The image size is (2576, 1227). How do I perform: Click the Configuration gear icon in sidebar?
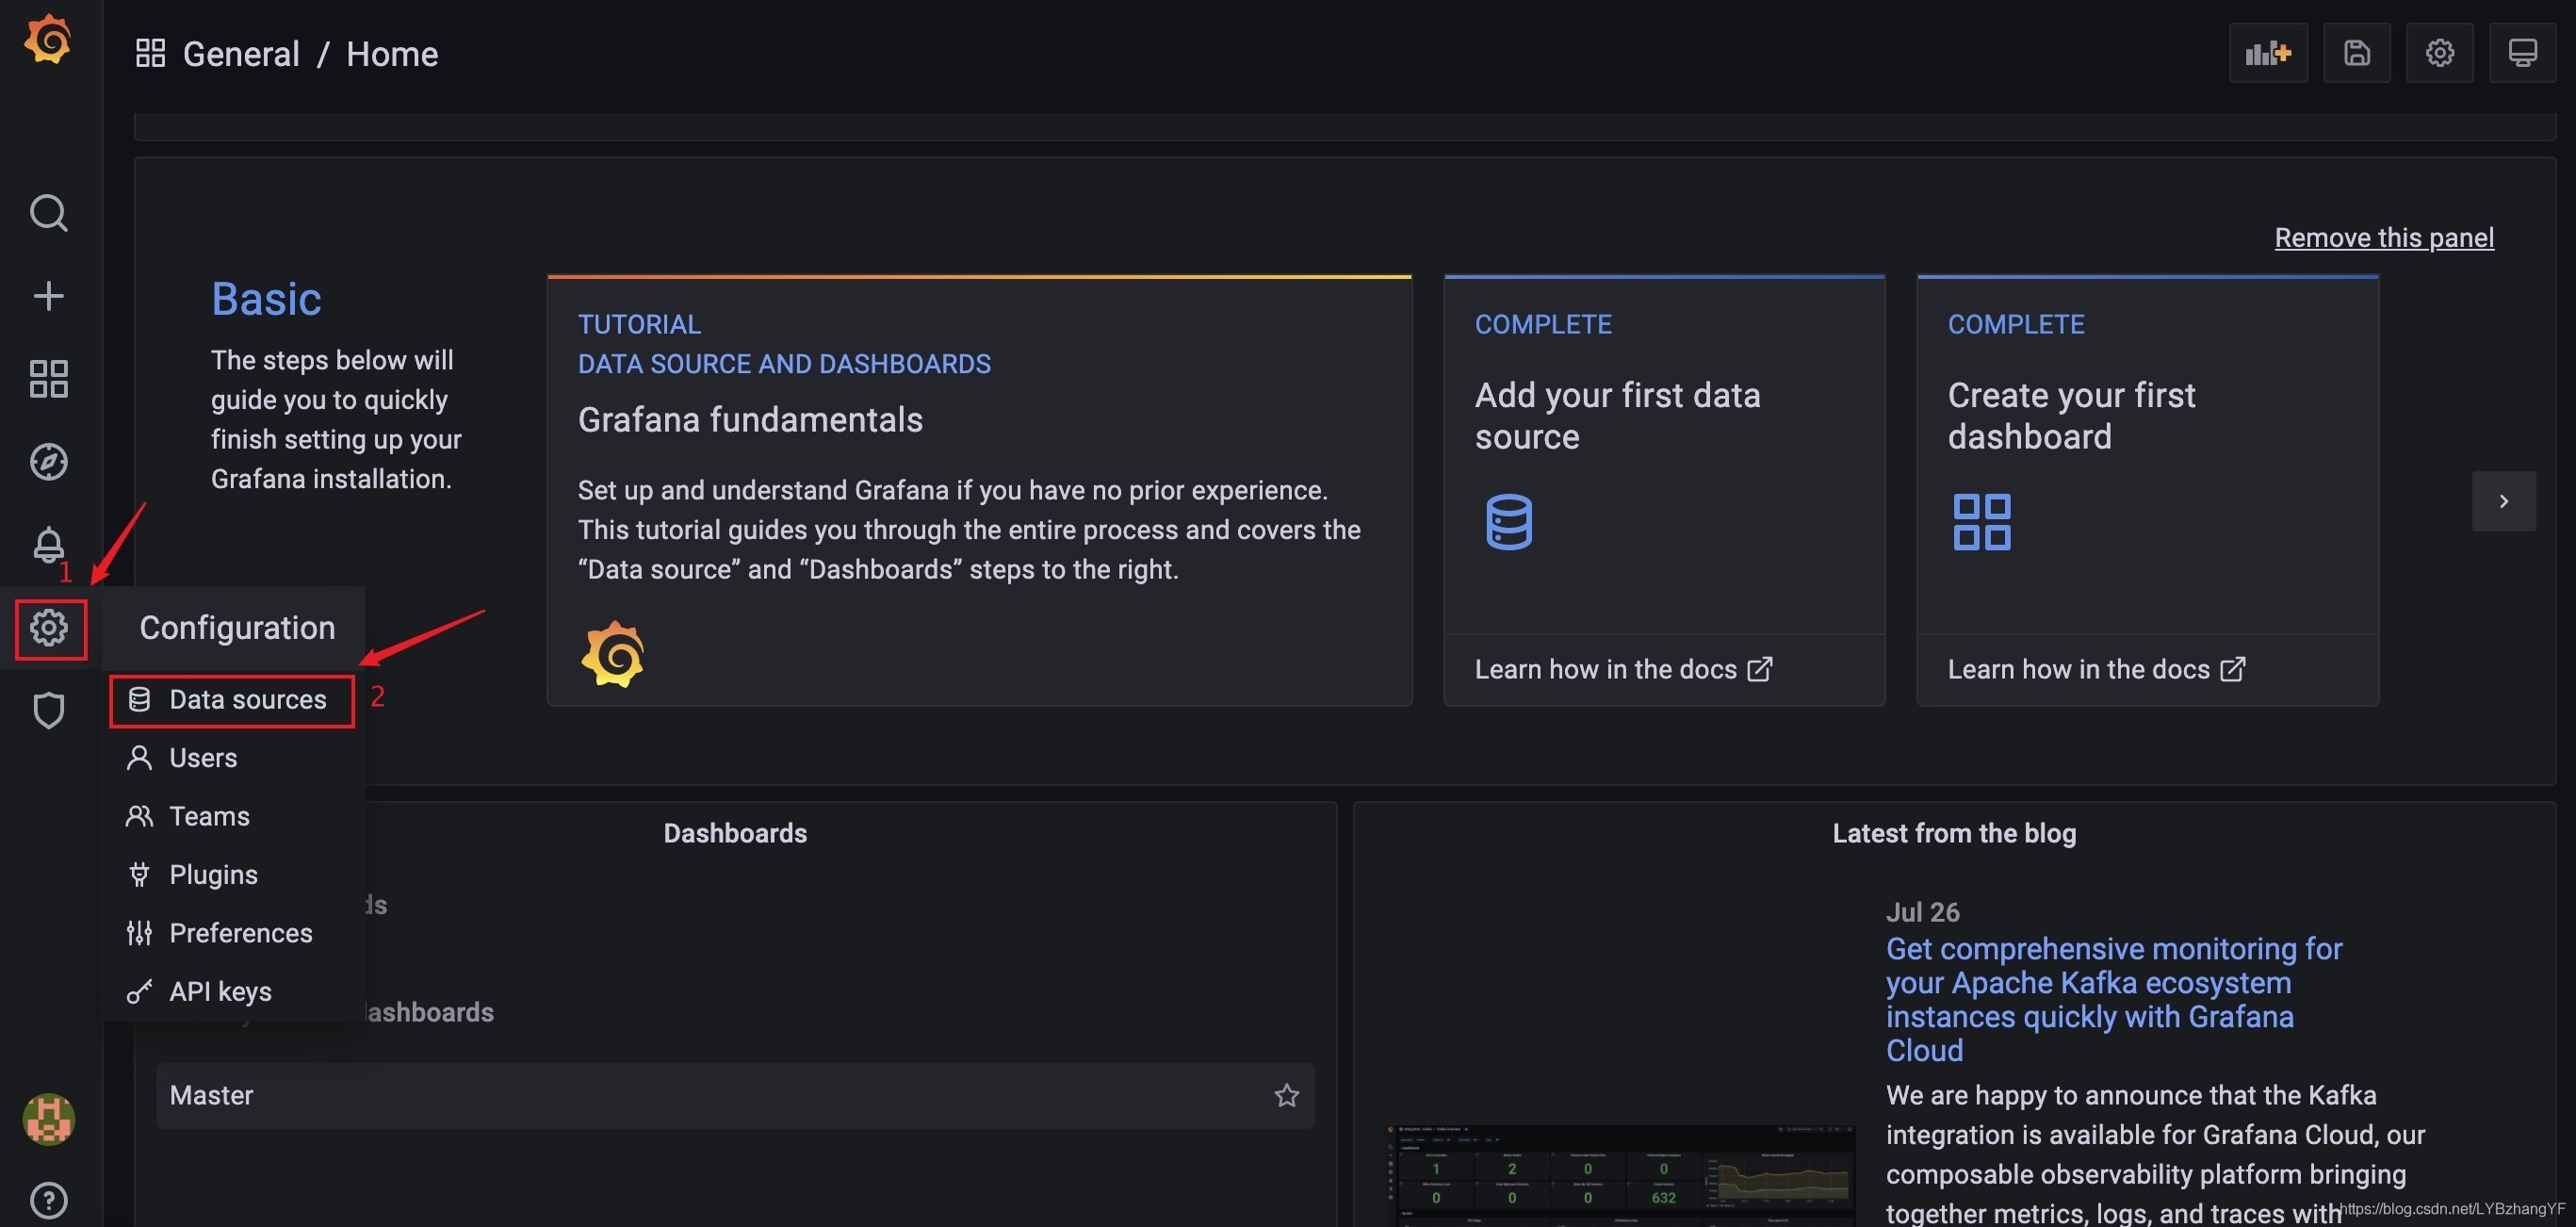click(x=49, y=628)
